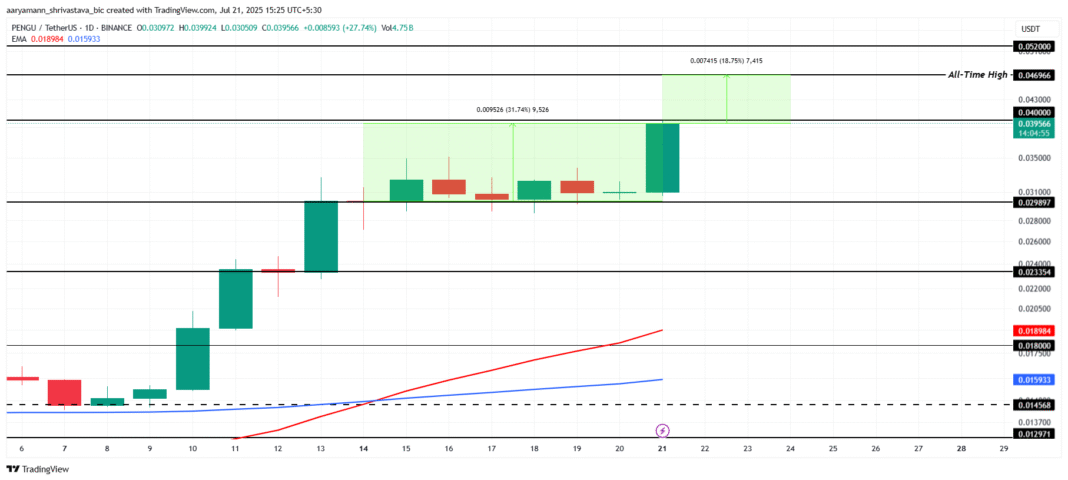Select the blue EMA value tag 0.015933
This screenshot has width=1068, height=480.
tap(1034, 379)
